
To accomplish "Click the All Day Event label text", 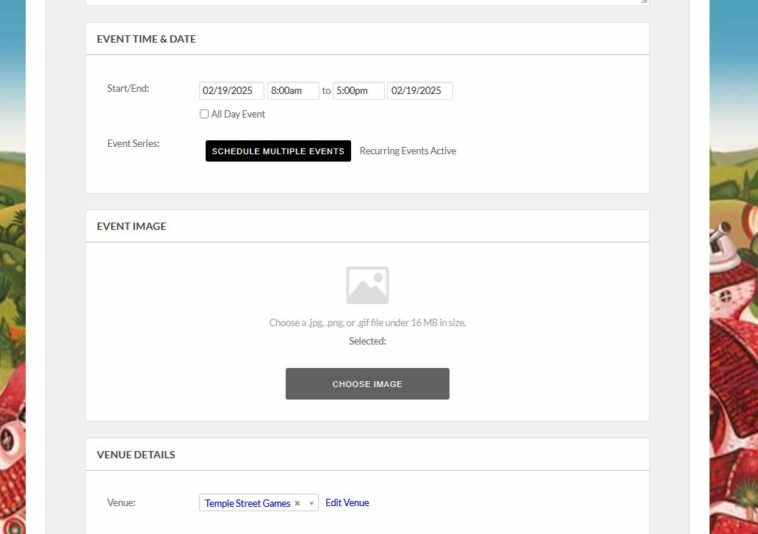I will 238,114.
